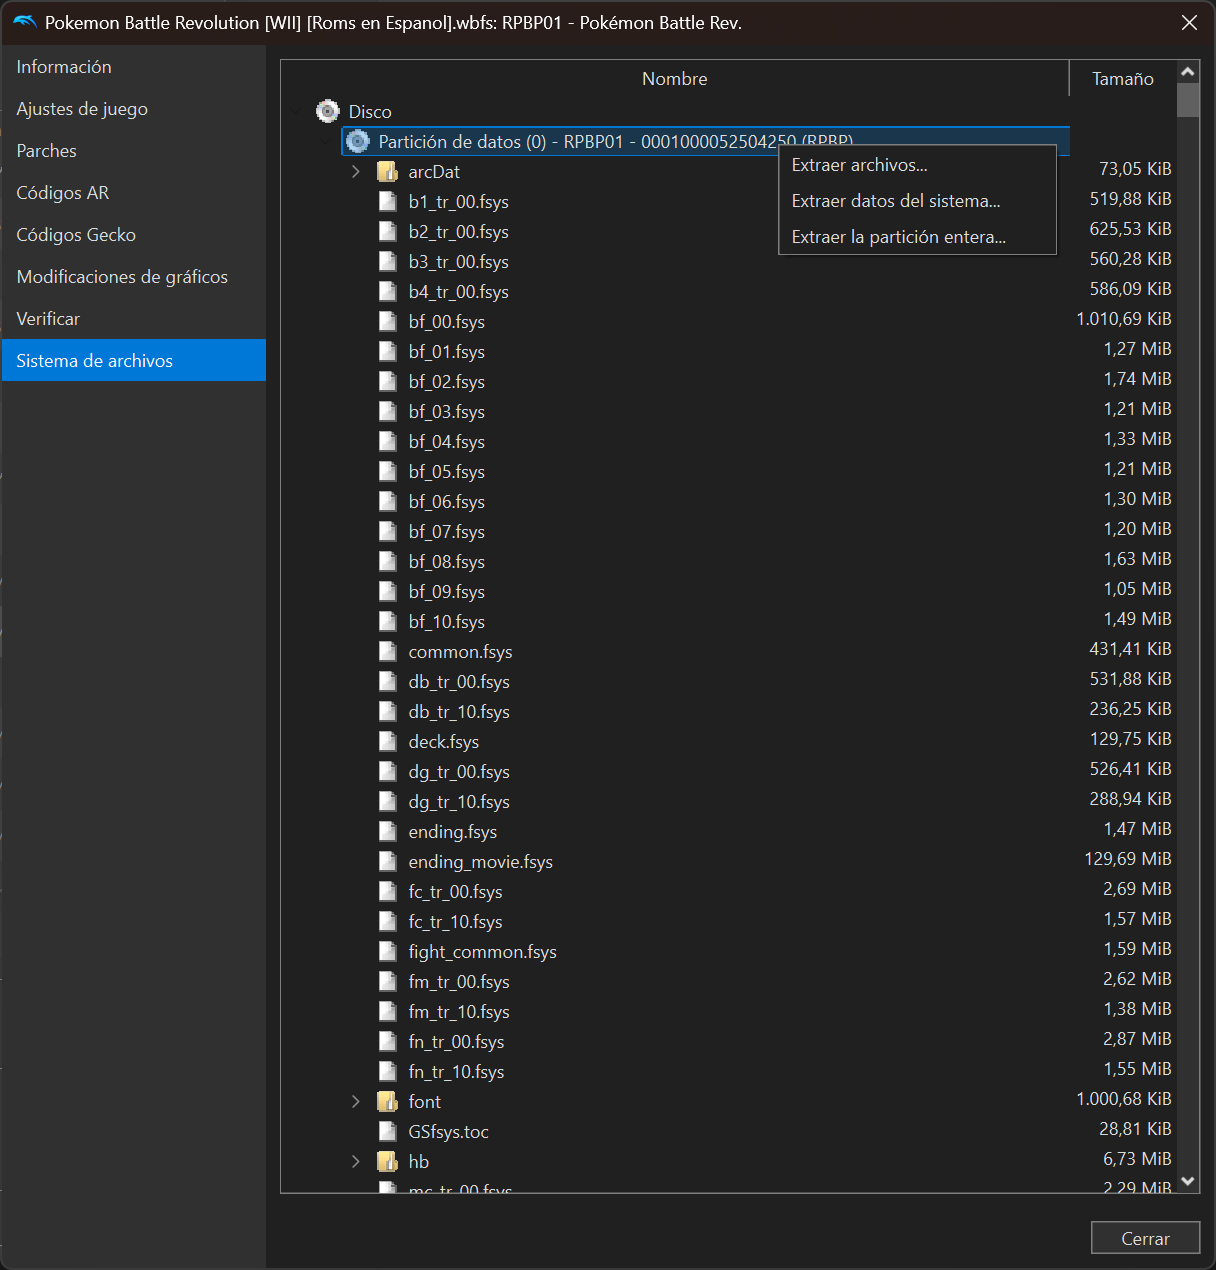Click the fn_tr_10.fsys file icon
This screenshot has width=1216, height=1270.
click(x=388, y=1071)
